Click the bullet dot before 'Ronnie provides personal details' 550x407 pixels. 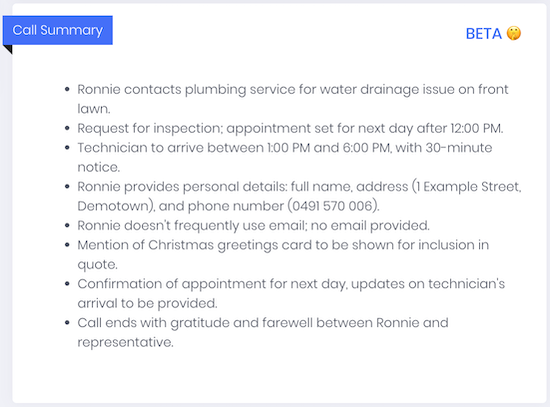tap(67, 186)
